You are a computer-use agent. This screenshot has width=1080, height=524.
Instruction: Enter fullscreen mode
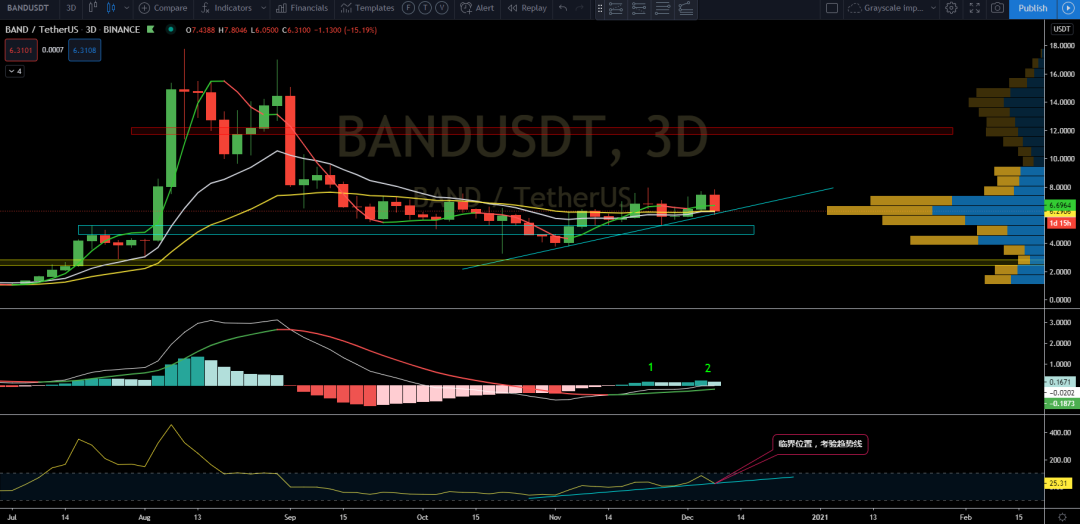tap(973, 8)
